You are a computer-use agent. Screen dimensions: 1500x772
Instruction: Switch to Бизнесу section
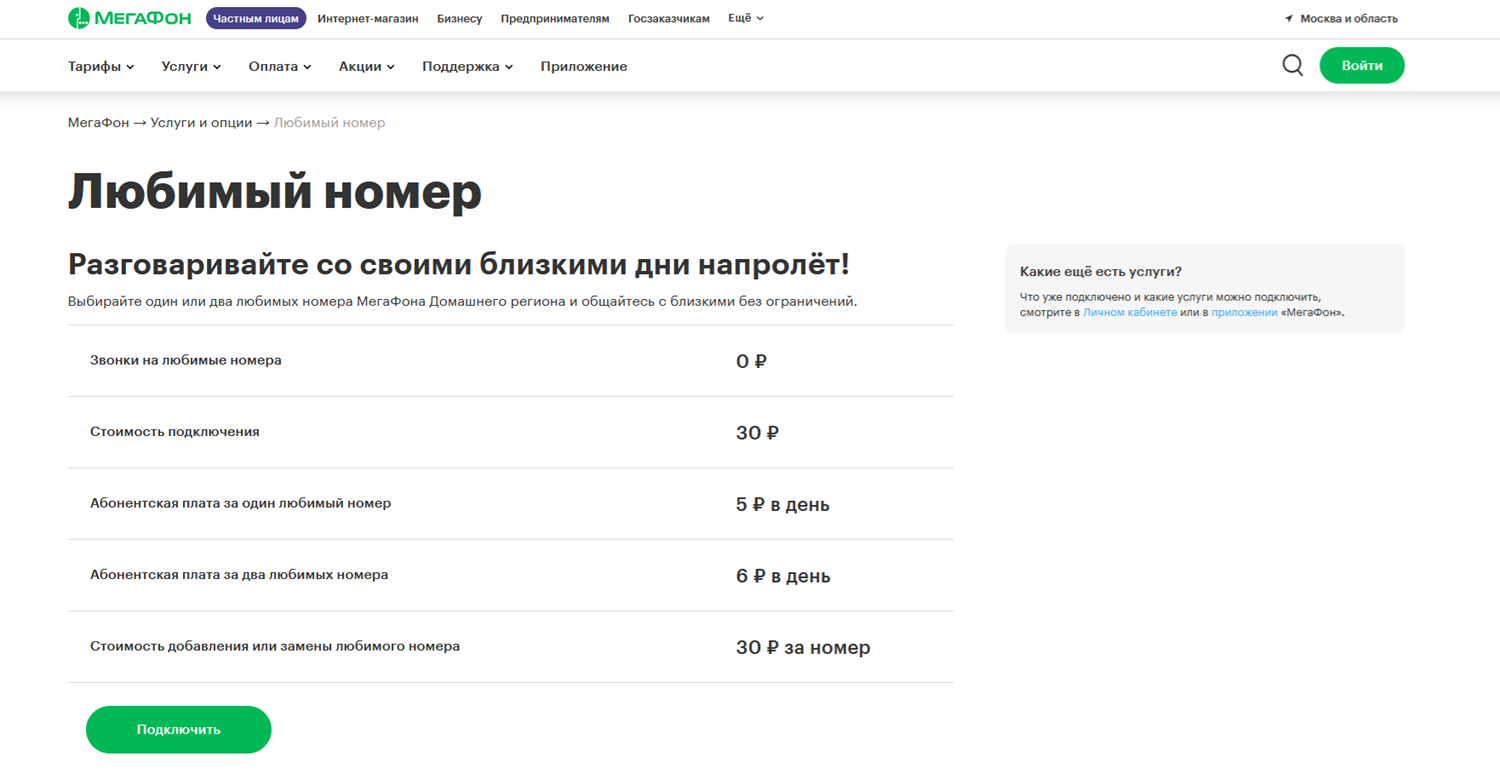[x=460, y=19]
